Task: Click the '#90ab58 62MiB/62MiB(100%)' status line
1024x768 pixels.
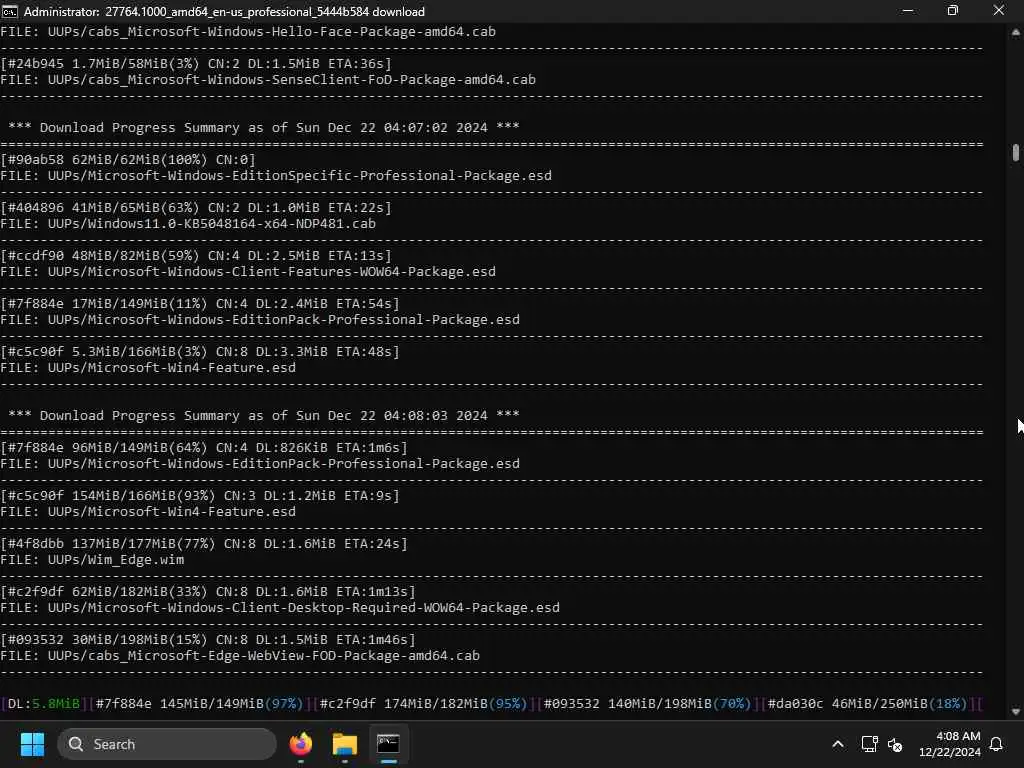Action: 128,159
